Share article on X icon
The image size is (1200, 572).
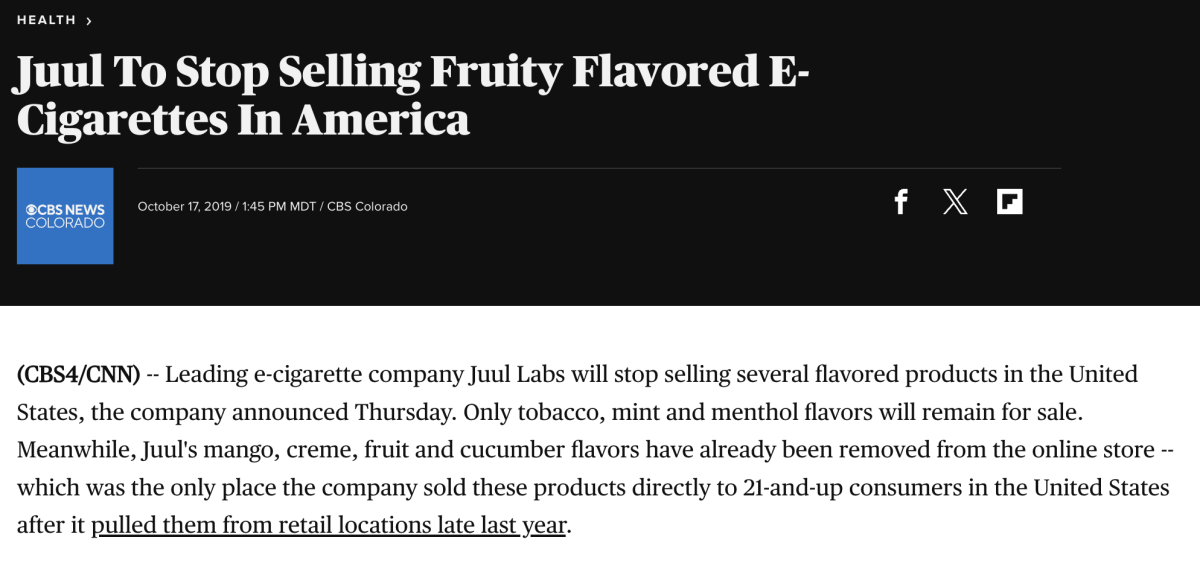click(955, 202)
